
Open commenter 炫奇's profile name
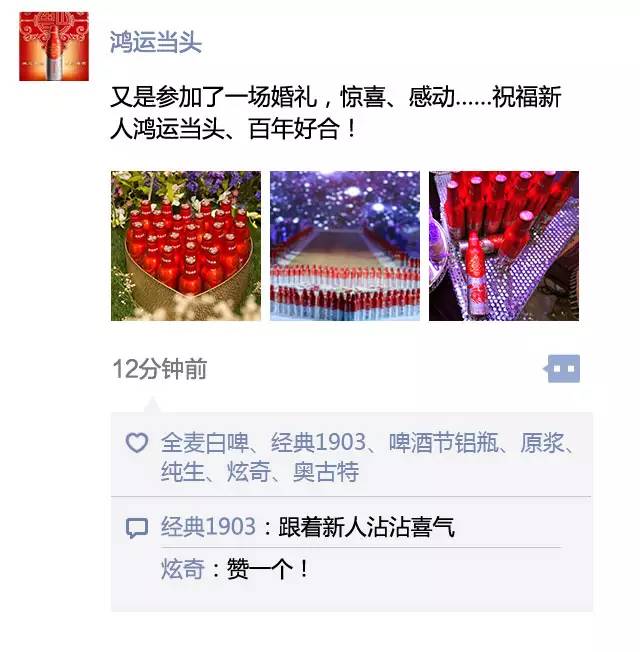pos(183,569)
